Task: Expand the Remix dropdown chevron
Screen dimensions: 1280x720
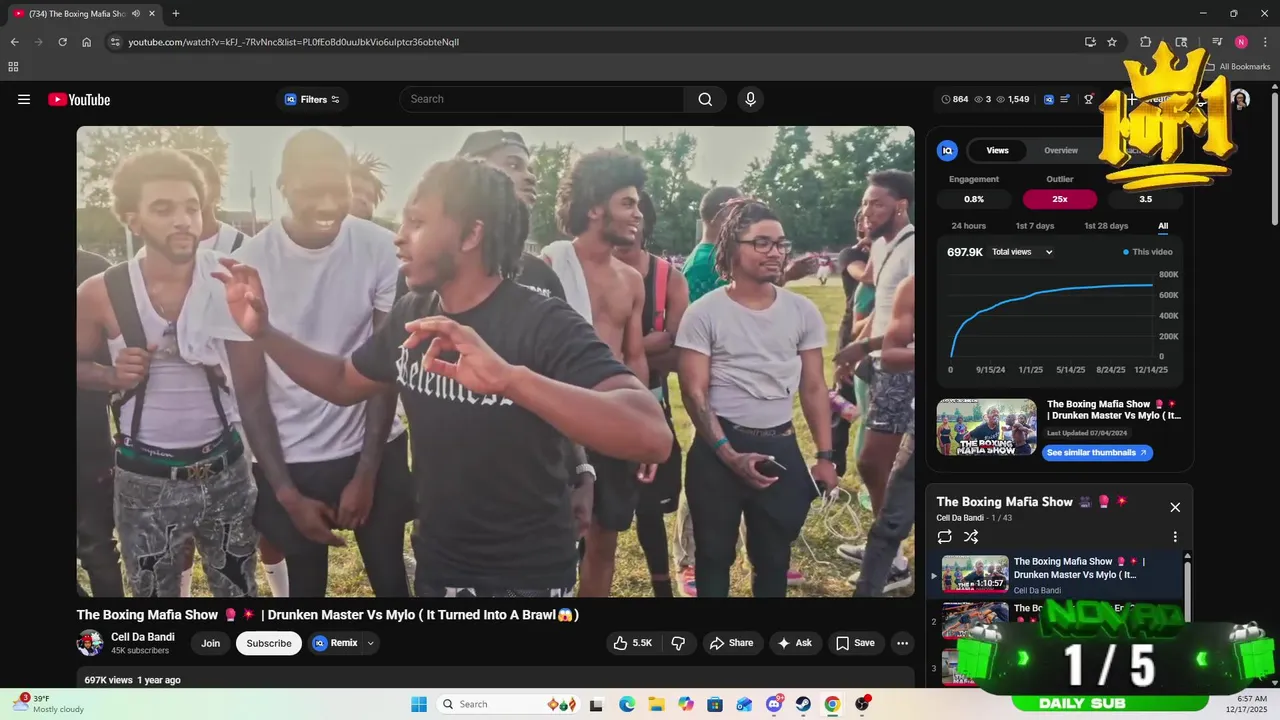Action: pos(371,643)
